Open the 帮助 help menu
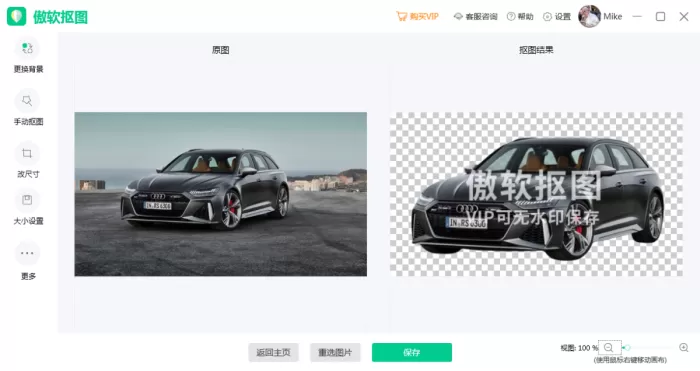Screen dimensions: 700x371 [x=520, y=17]
